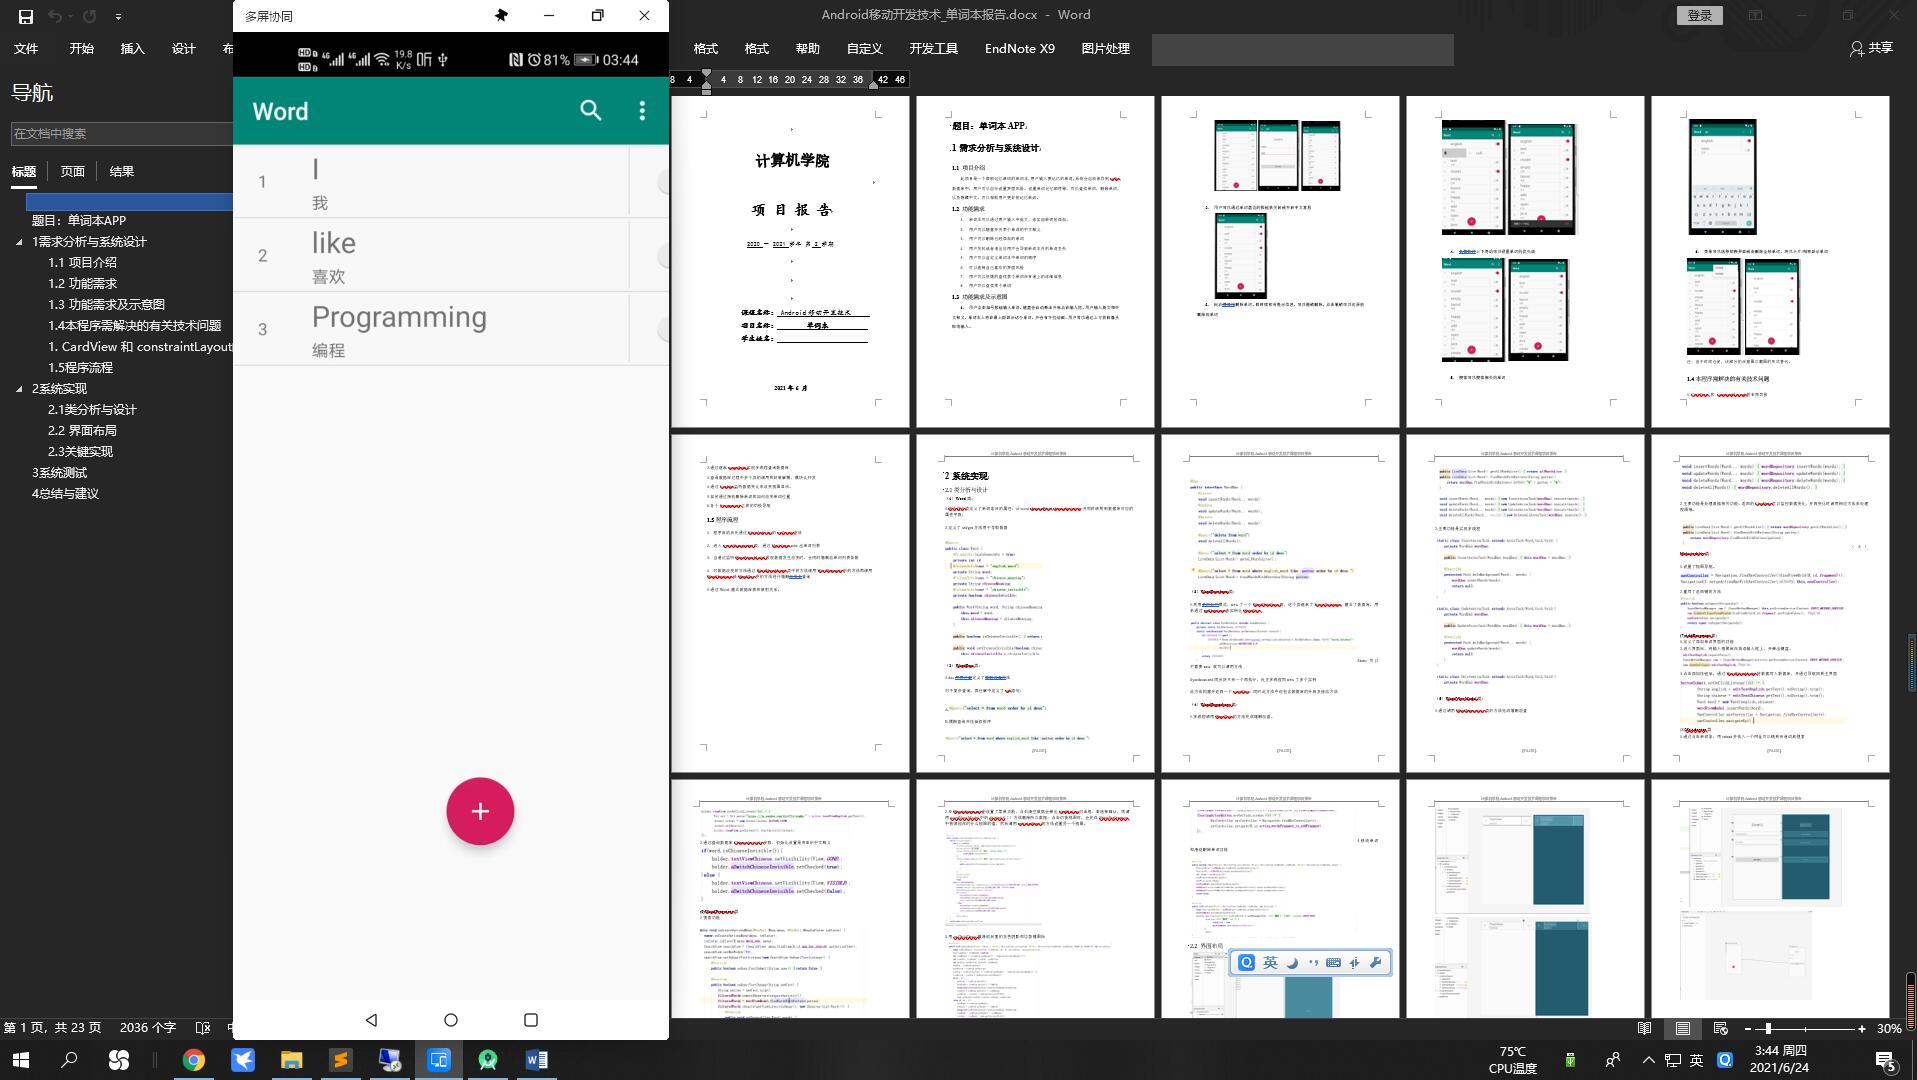
Task: Open the EndNote X9 ribbon tab
Action: tap(1020, 48)
